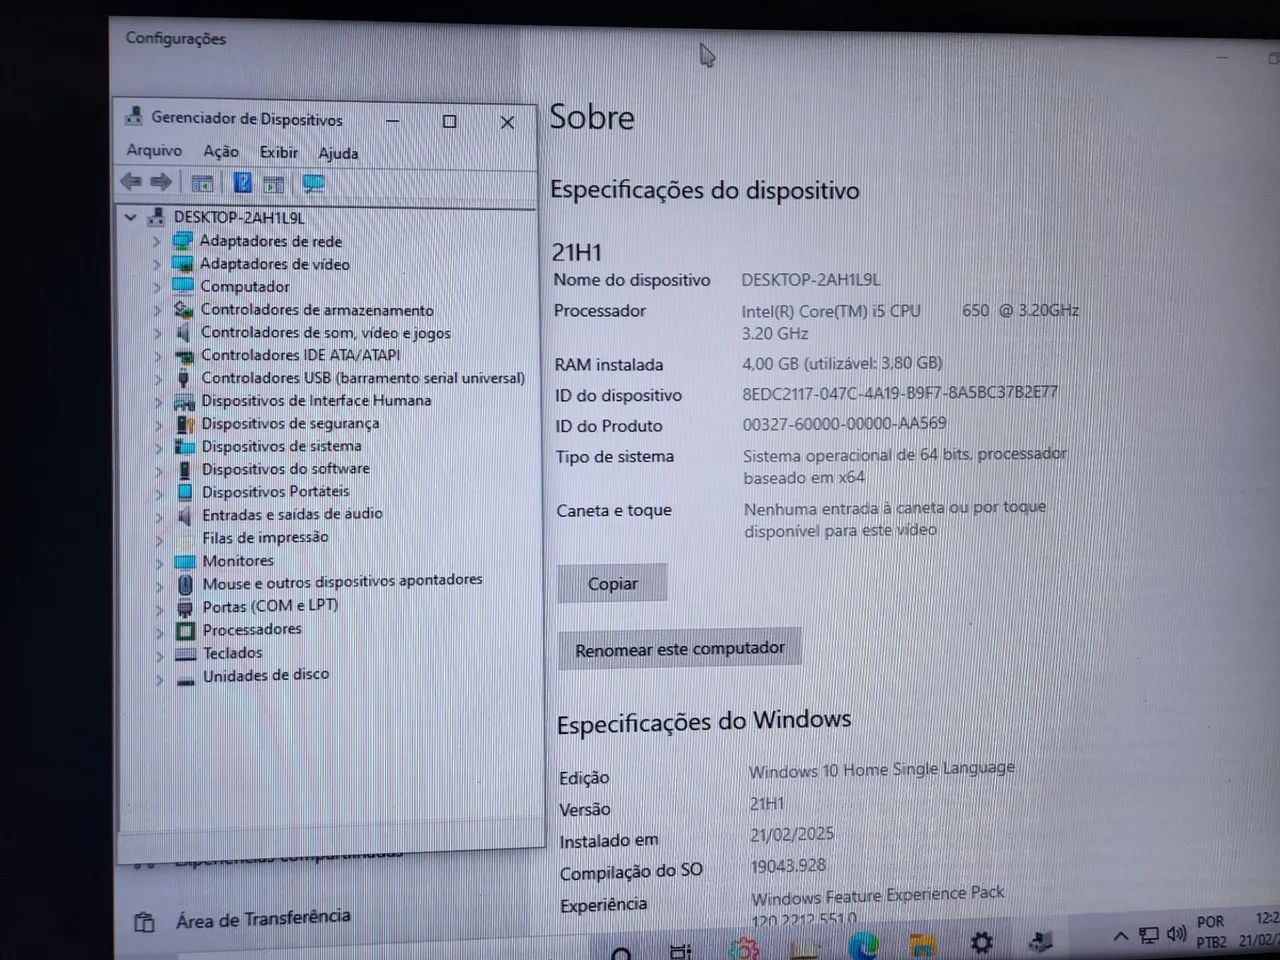Screen dimensions: 1280x960
Task: Open File Explorer from the taskbar
Action: coord(922,944)
